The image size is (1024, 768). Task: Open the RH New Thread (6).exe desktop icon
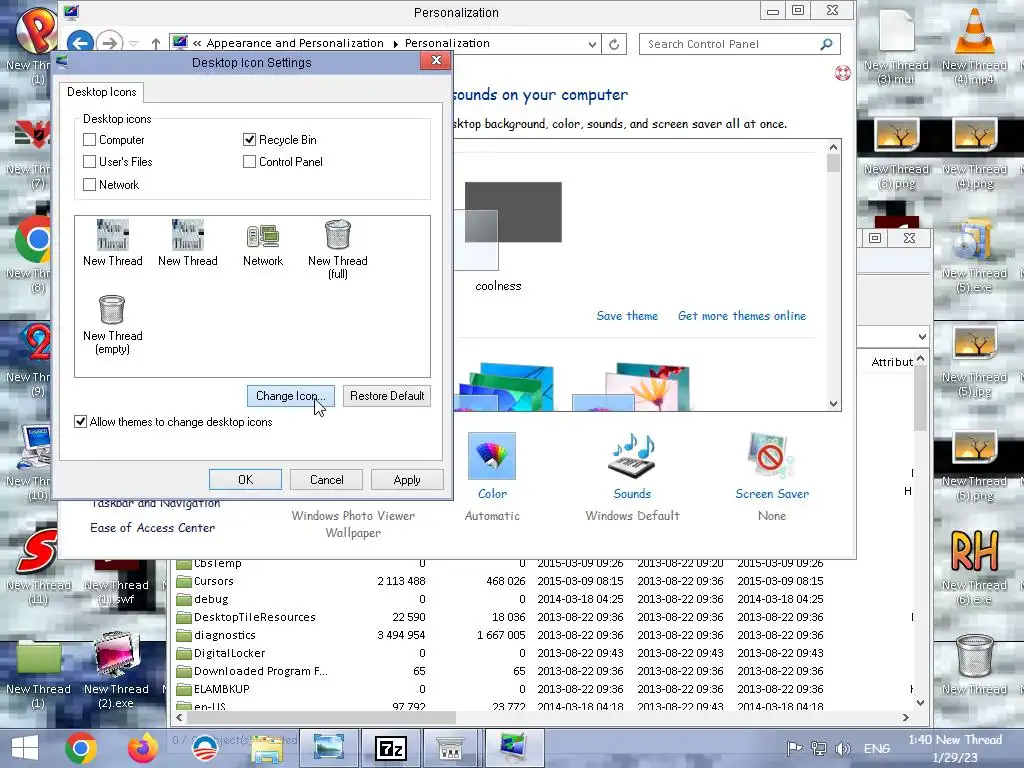(x=974, y=567)
